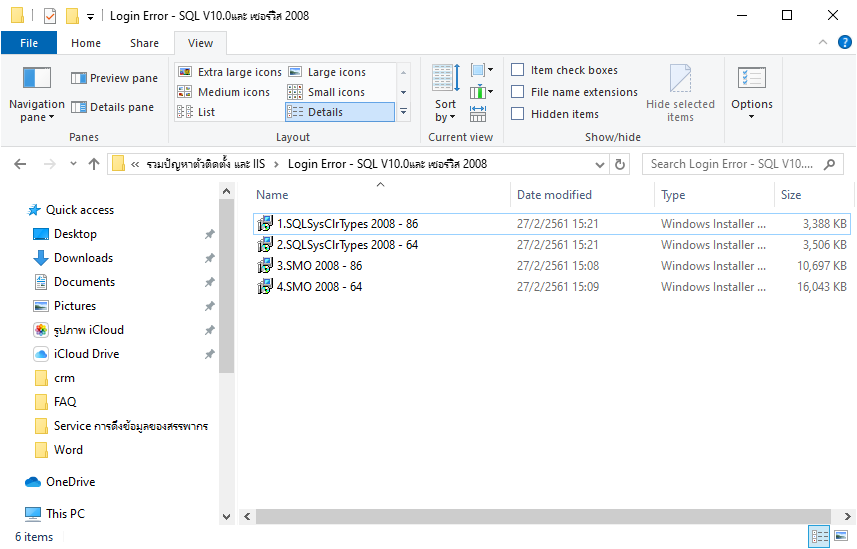Viewport: 857px width, 549px height.
Task: Click the Properties quick access toolbar icon
Action: (x=50, y=16)
